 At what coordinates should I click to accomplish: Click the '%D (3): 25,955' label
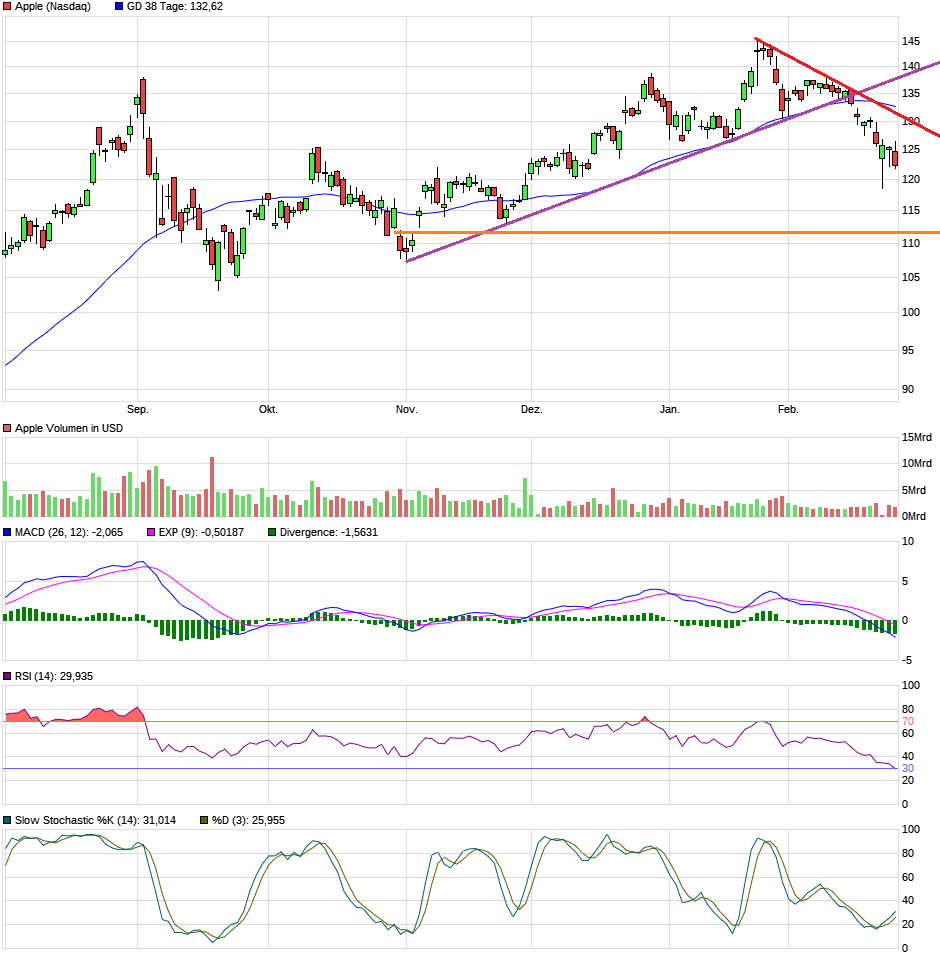[248, 820]
